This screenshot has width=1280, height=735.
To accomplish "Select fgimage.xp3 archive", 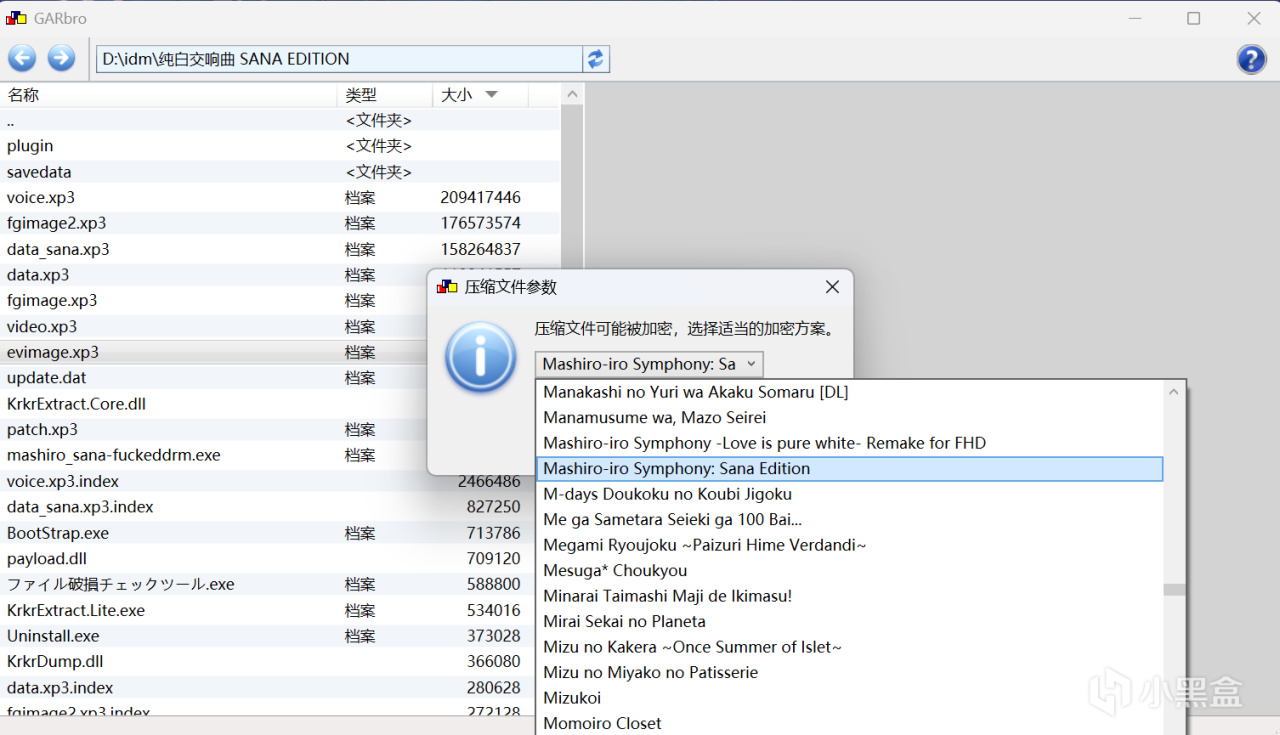I will [x=213, y=300].
